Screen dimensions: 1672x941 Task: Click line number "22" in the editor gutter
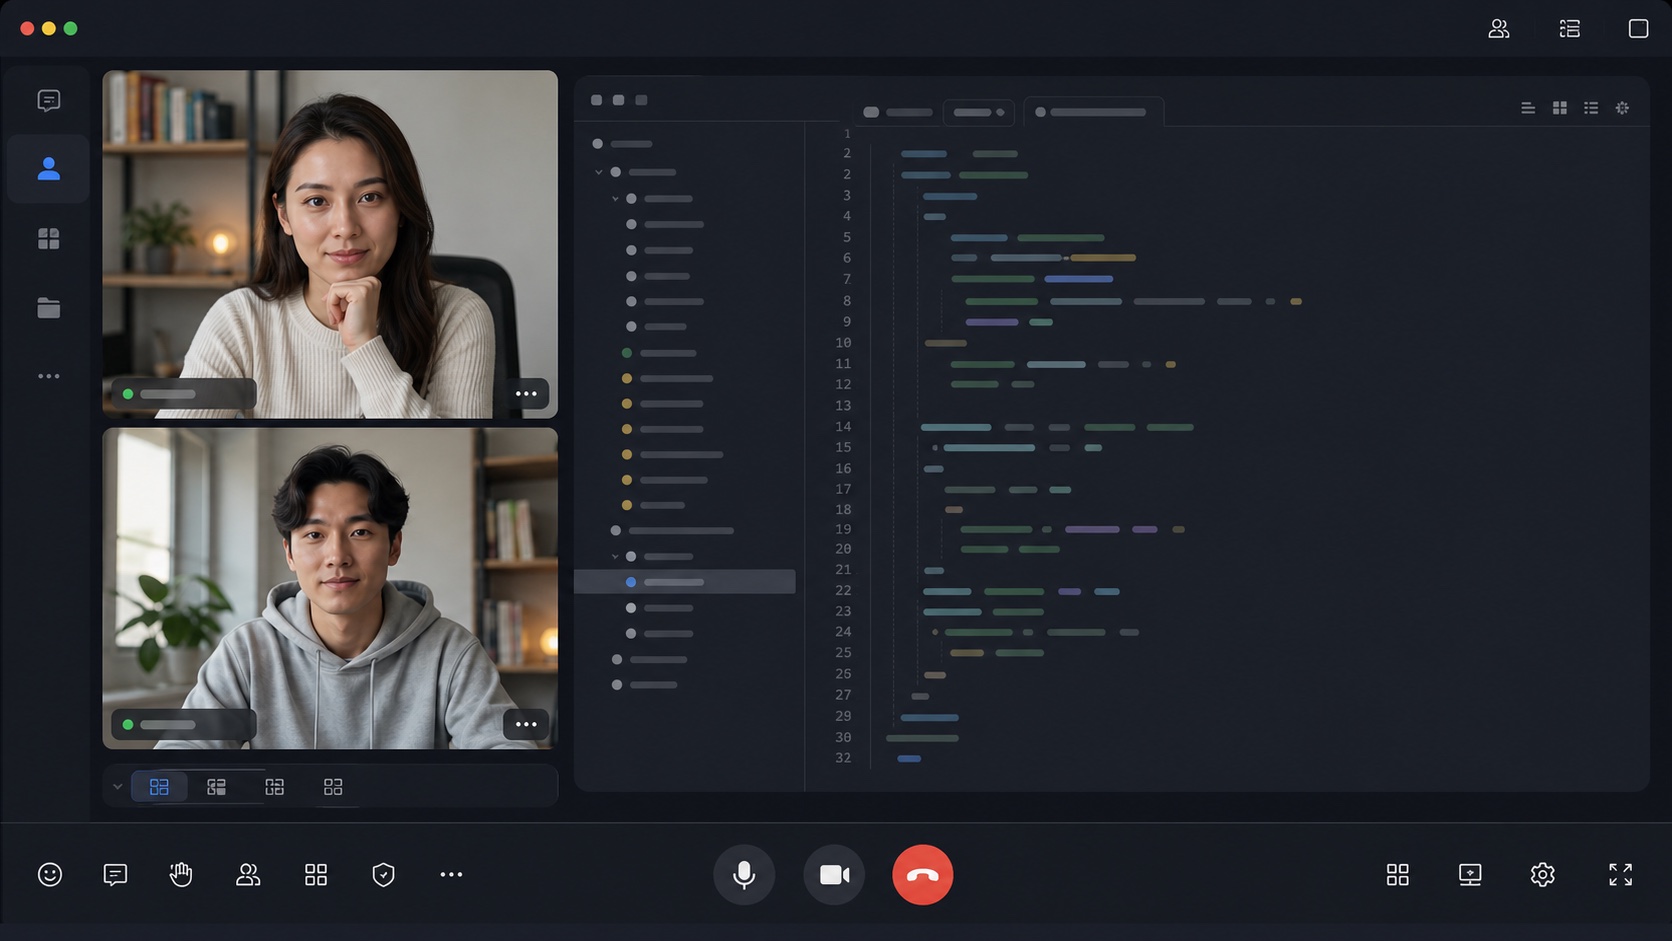click(x=843, y=590)
